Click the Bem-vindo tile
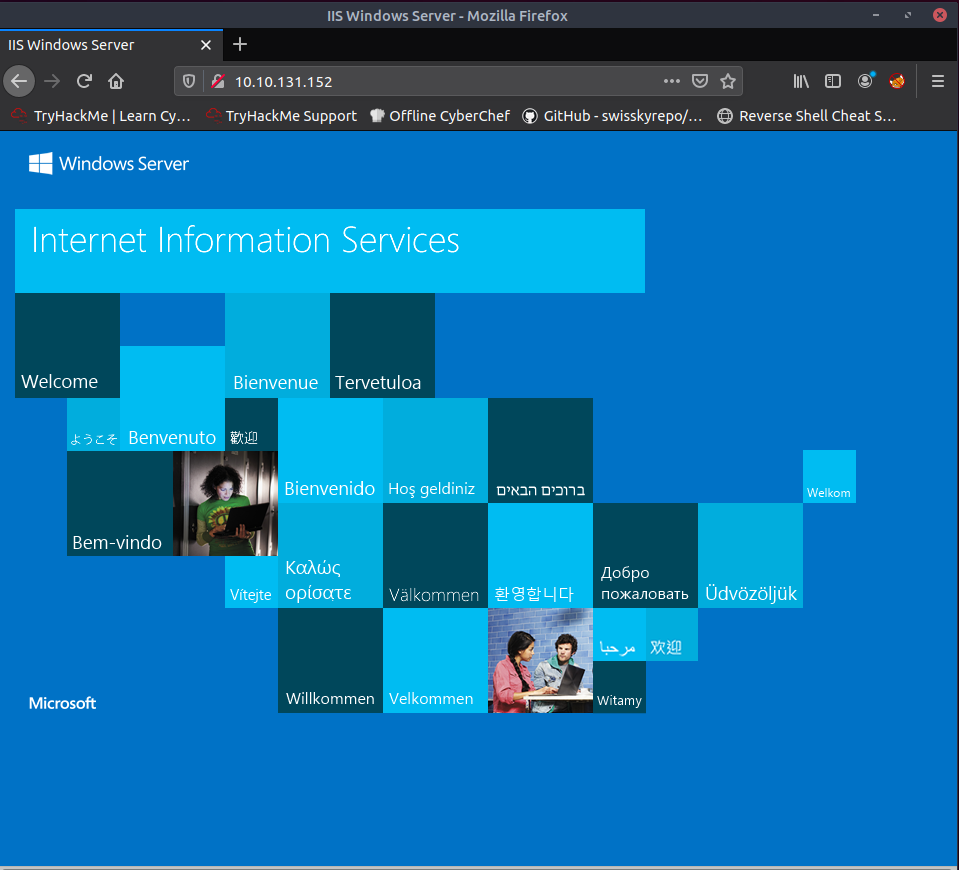The width and height of the screenshot is (959, 870). tap(120, 504)
